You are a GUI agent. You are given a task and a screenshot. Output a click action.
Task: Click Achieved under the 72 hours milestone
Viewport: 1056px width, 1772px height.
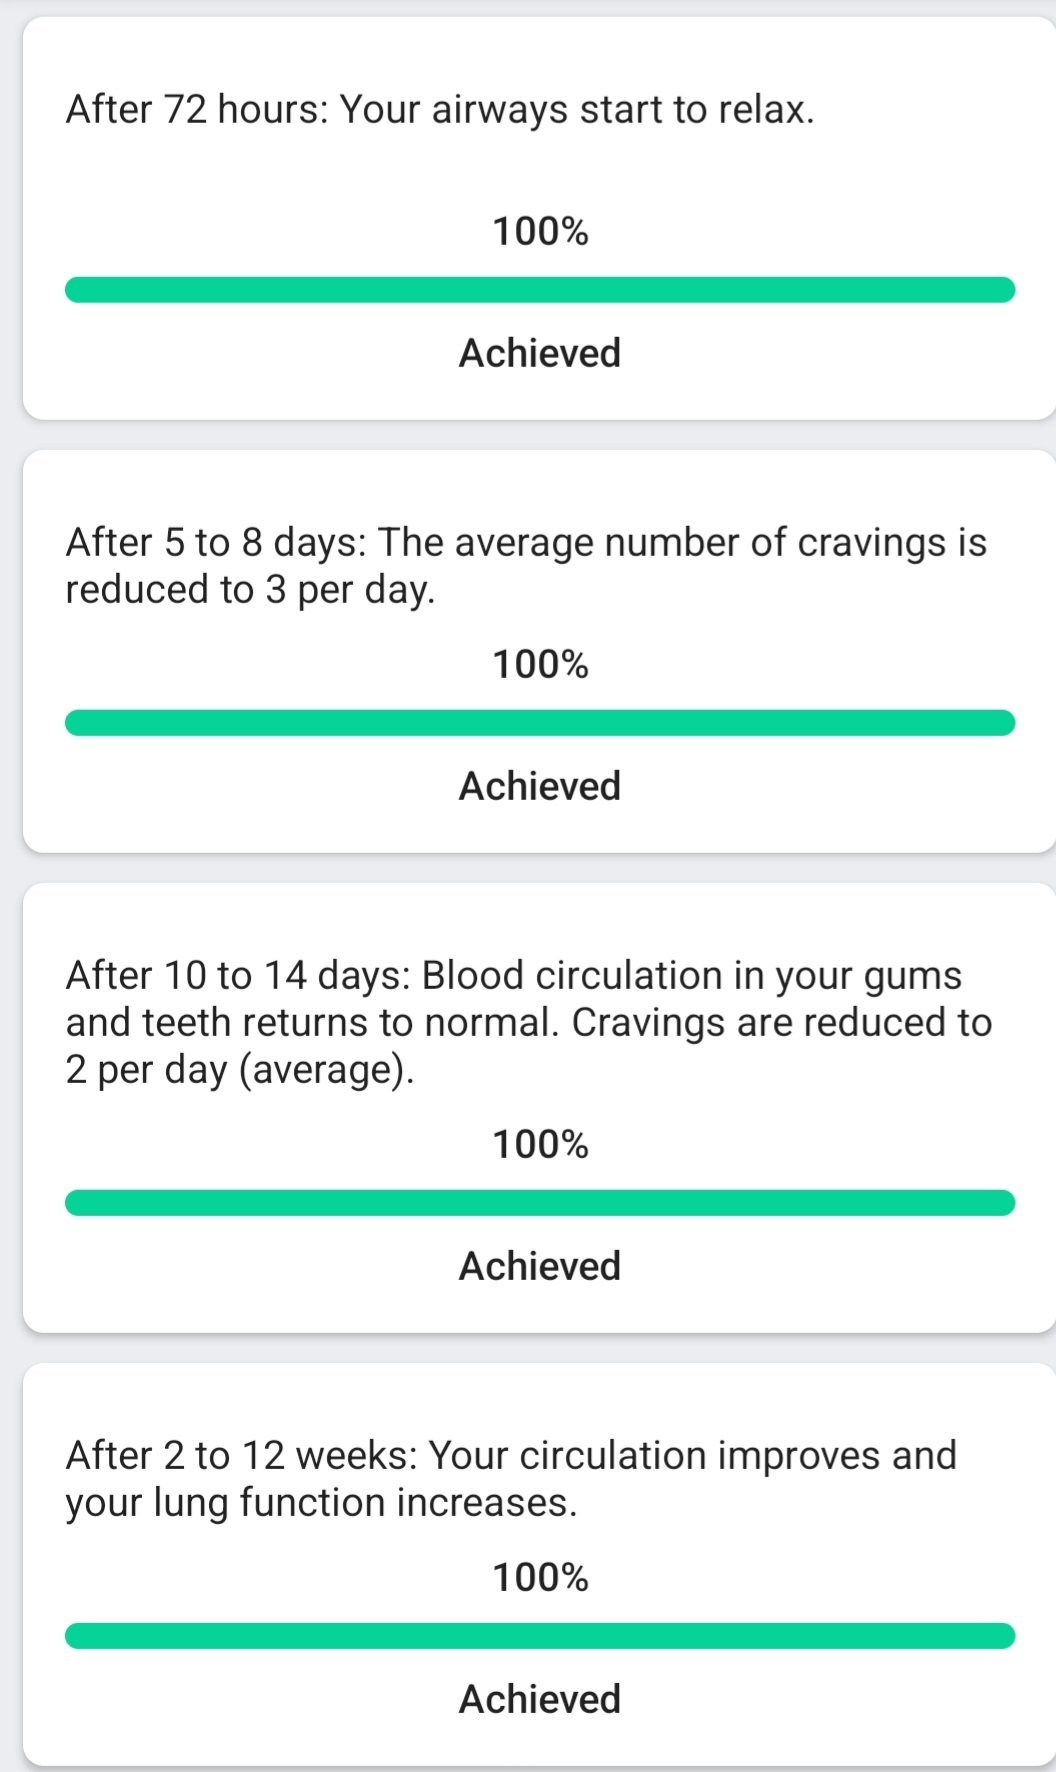coord(540,353)
